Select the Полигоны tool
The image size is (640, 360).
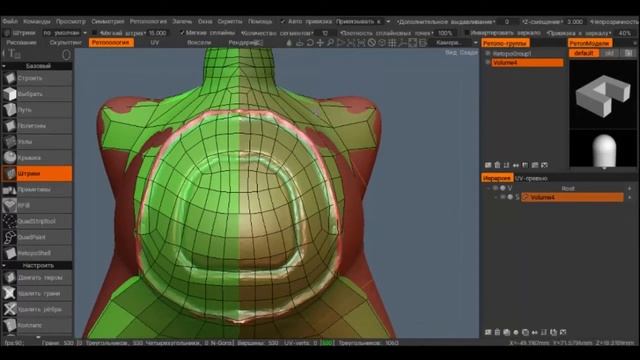[x=37, y=126]
